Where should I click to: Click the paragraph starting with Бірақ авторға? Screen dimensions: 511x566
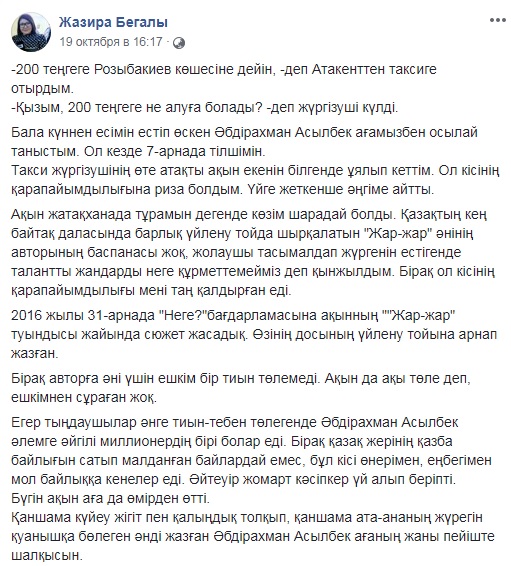click(x=241, y=388)
